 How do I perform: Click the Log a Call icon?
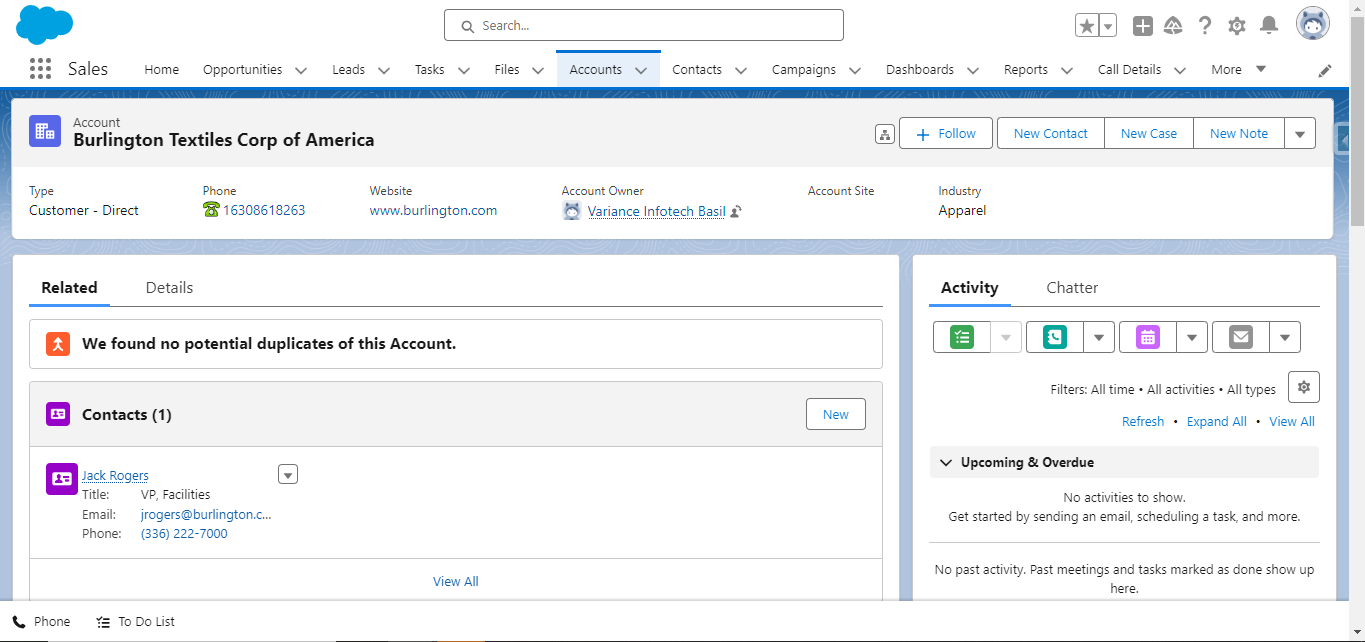click(1055, 337)
